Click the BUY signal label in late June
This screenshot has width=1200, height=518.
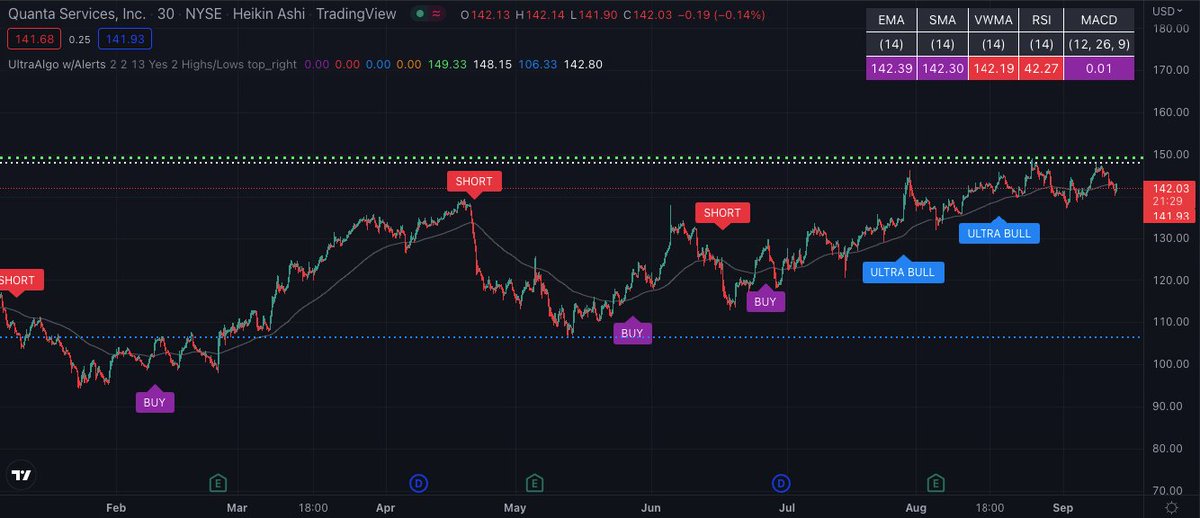pos(765,301)
